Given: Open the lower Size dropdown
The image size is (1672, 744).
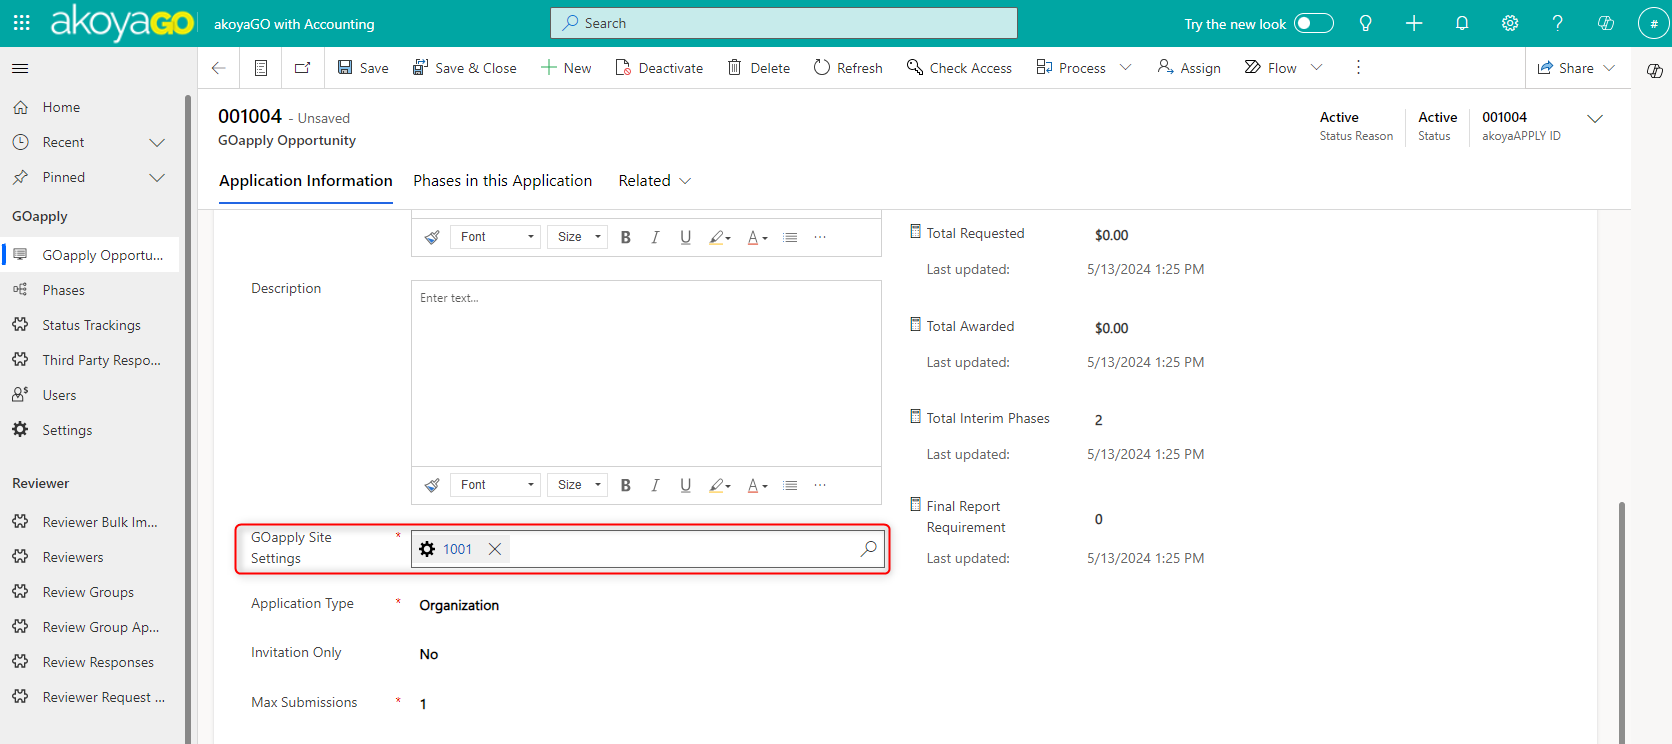Looking at the screenshot, I should click(x=578, y=485).
